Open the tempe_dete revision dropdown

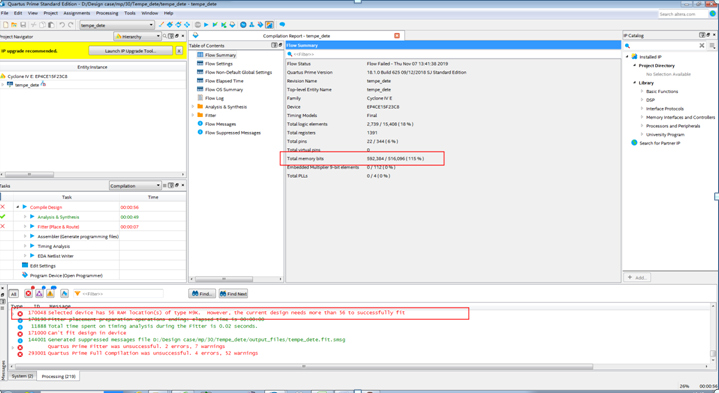click(x=117, y=25)
